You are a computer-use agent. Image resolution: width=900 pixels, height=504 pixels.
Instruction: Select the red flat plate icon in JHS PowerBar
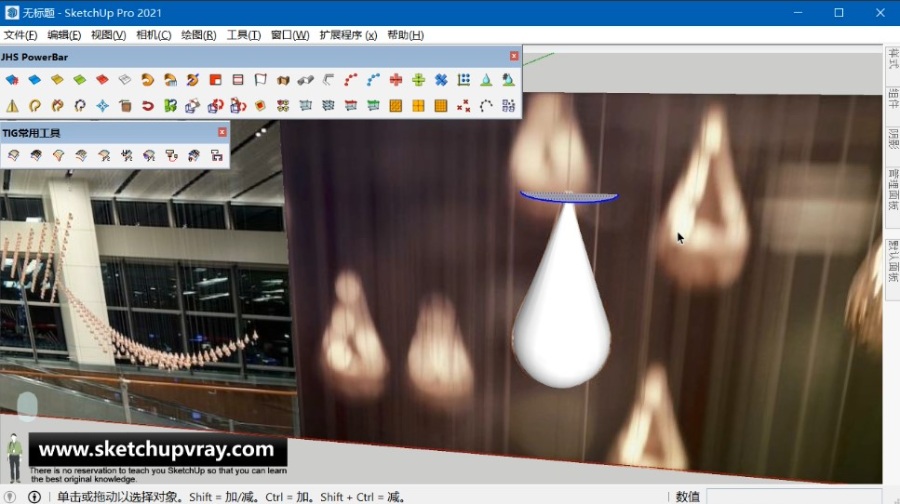pyautogui.click(x=102, y=80)
